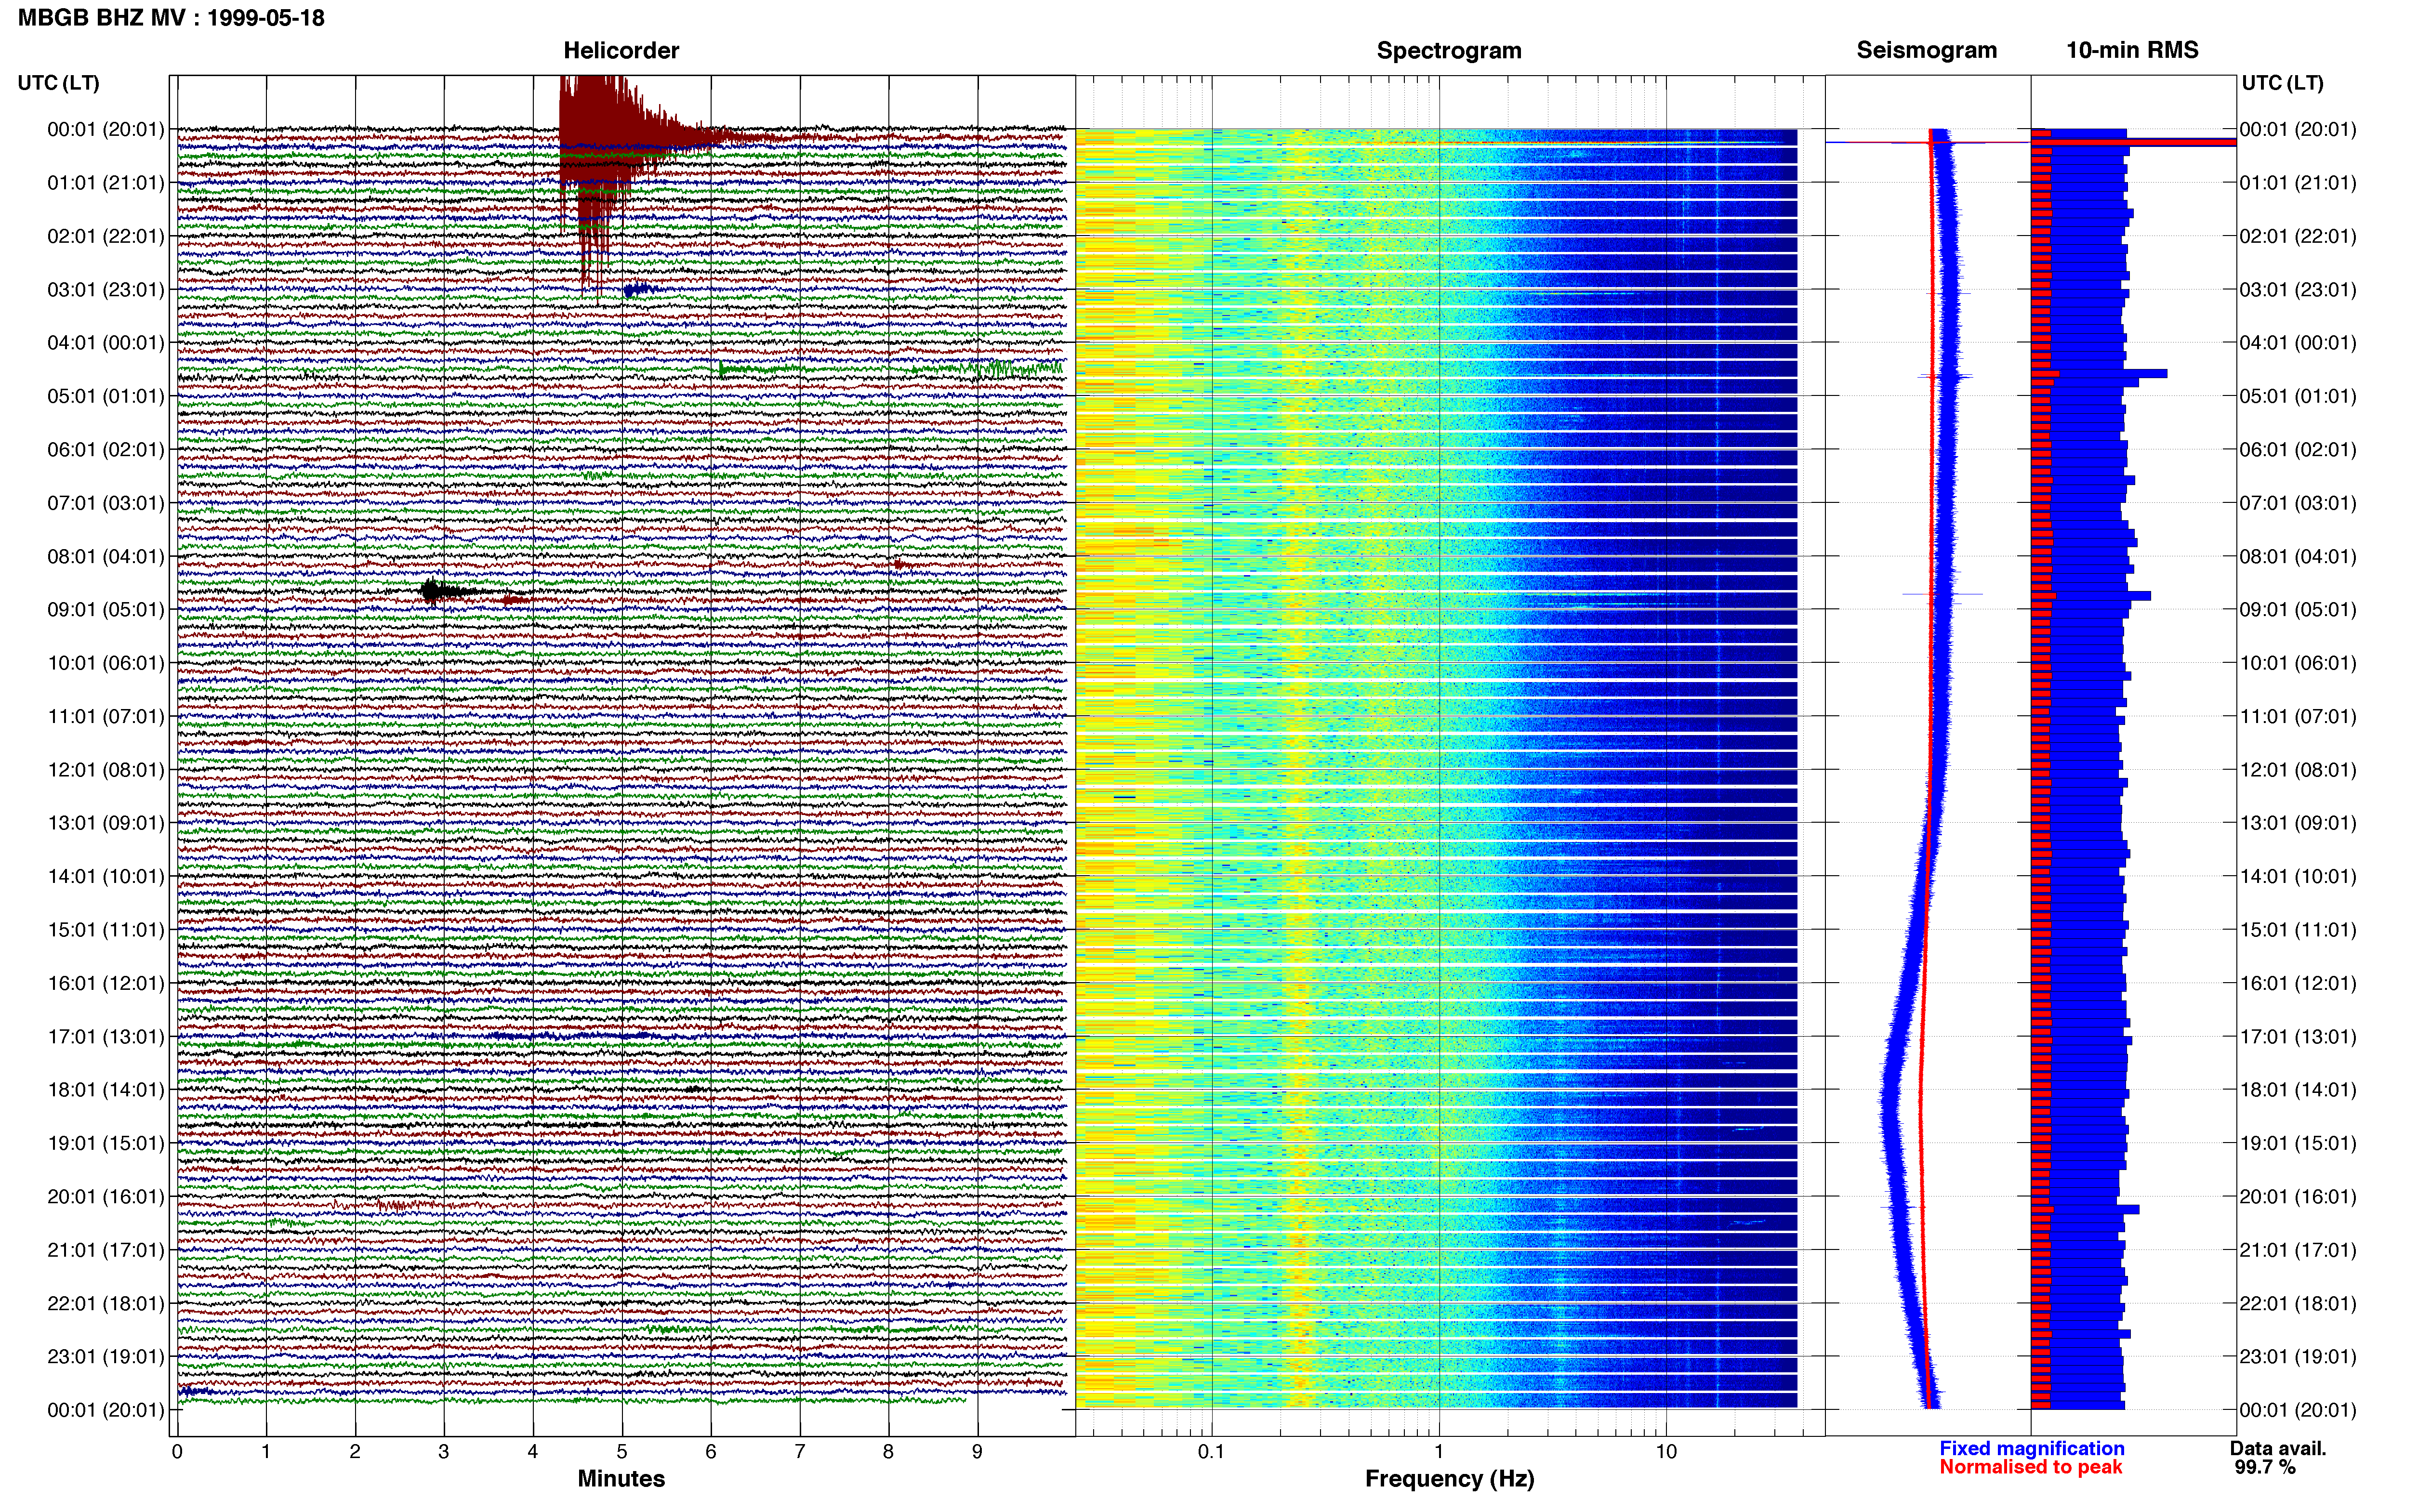Click right-side time label '18:01 (14:01)'
The image size is (2418, 1512).
coord(2298,1090)
